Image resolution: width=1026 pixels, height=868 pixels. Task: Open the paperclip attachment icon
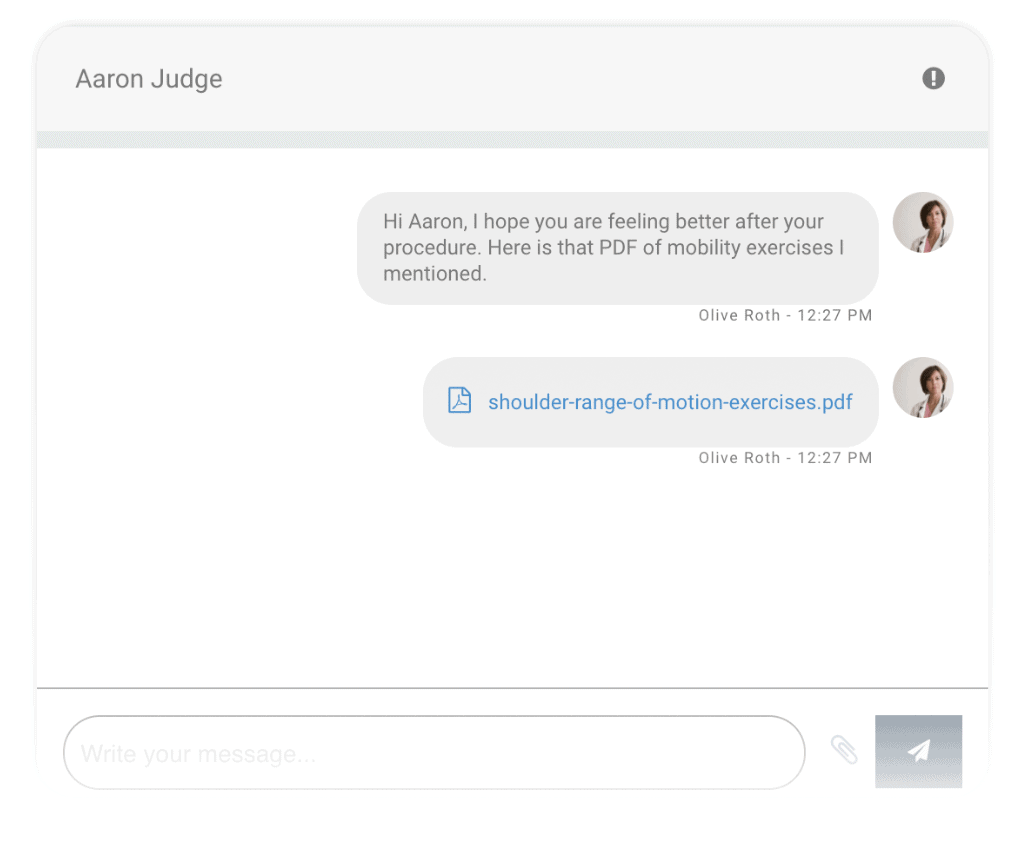coord(844,750)
